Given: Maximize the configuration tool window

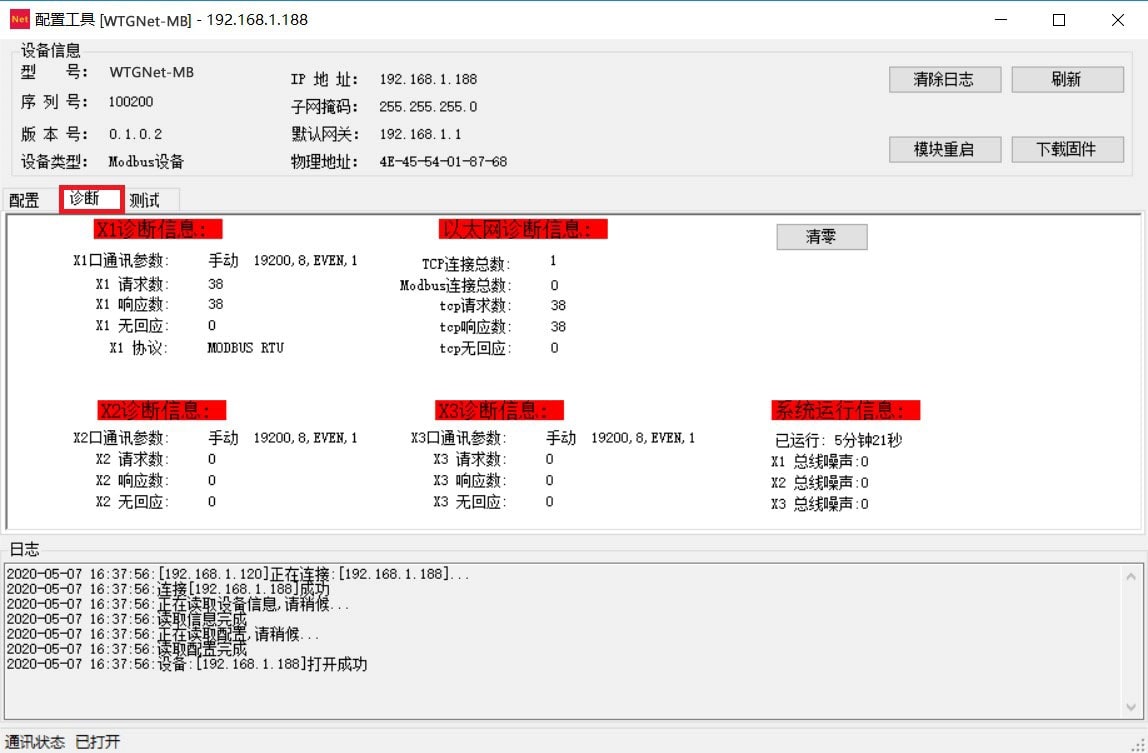Looking at the screenshot, I should click(1059, 20).
